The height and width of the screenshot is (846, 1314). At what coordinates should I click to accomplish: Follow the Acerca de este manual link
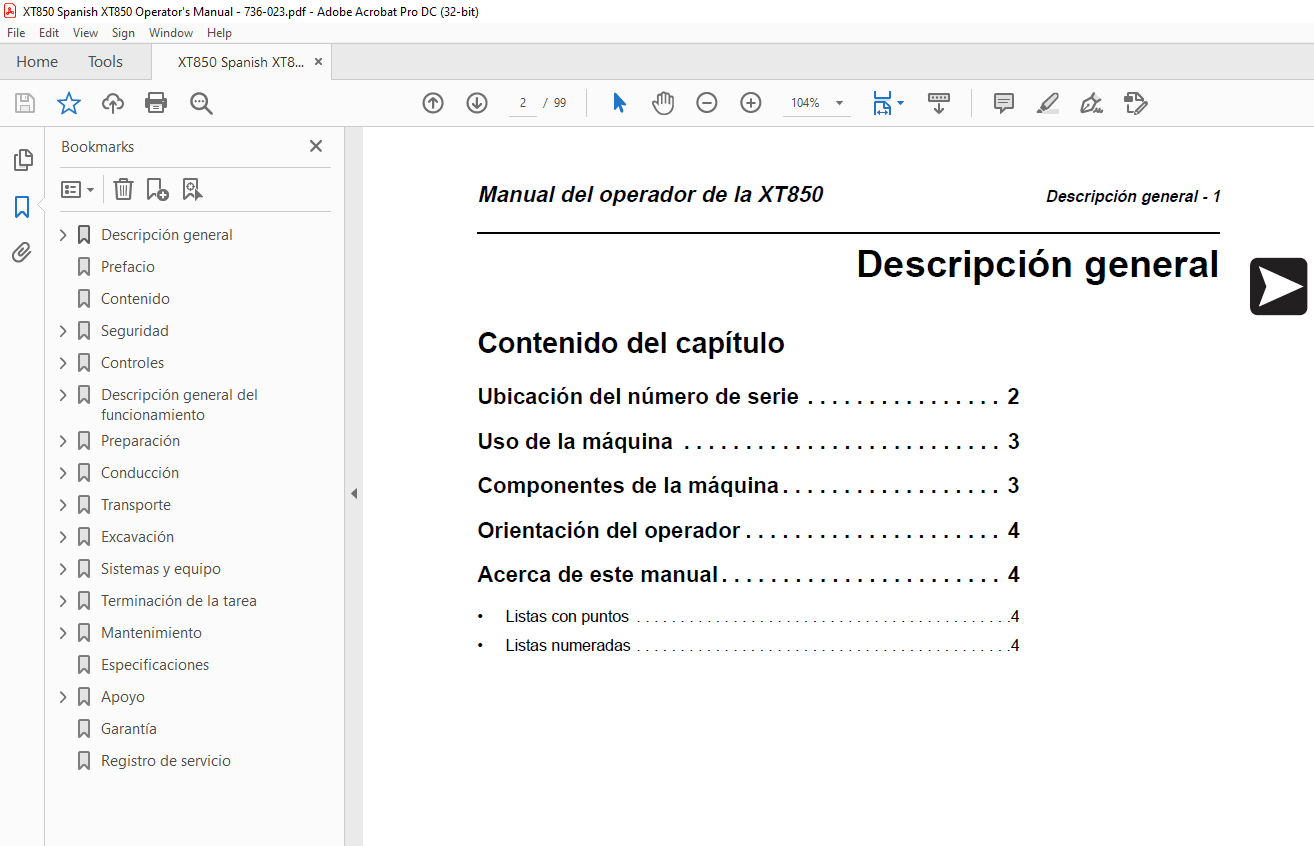point(748,575)
